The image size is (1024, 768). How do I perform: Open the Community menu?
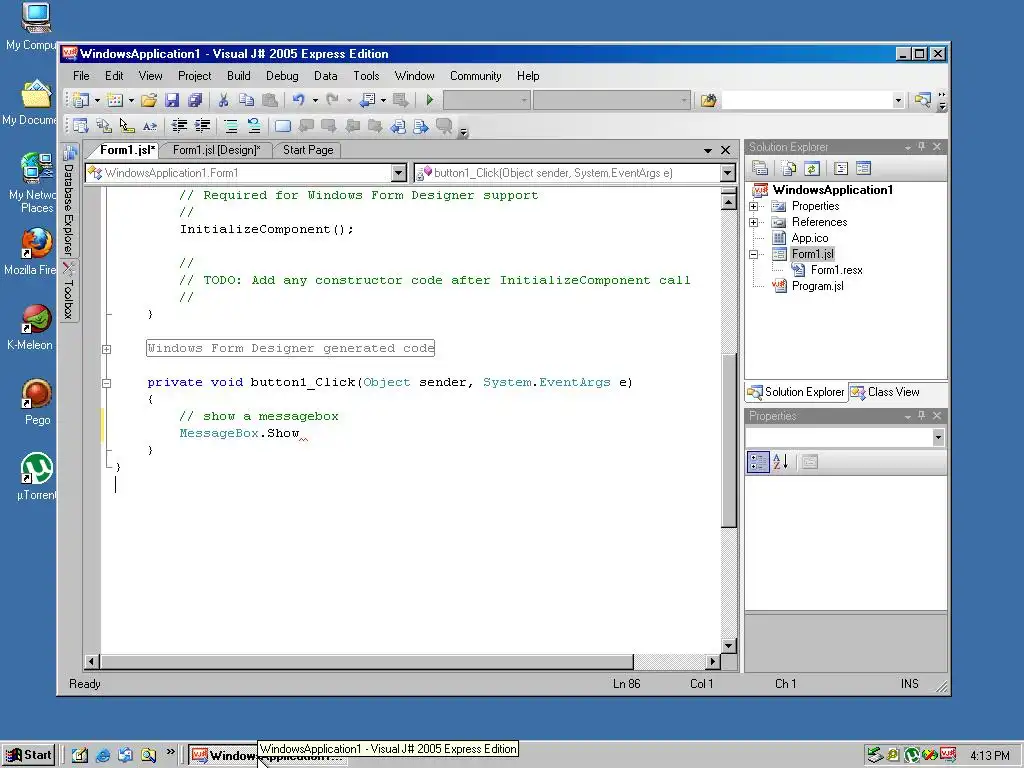tap(475, 76)
